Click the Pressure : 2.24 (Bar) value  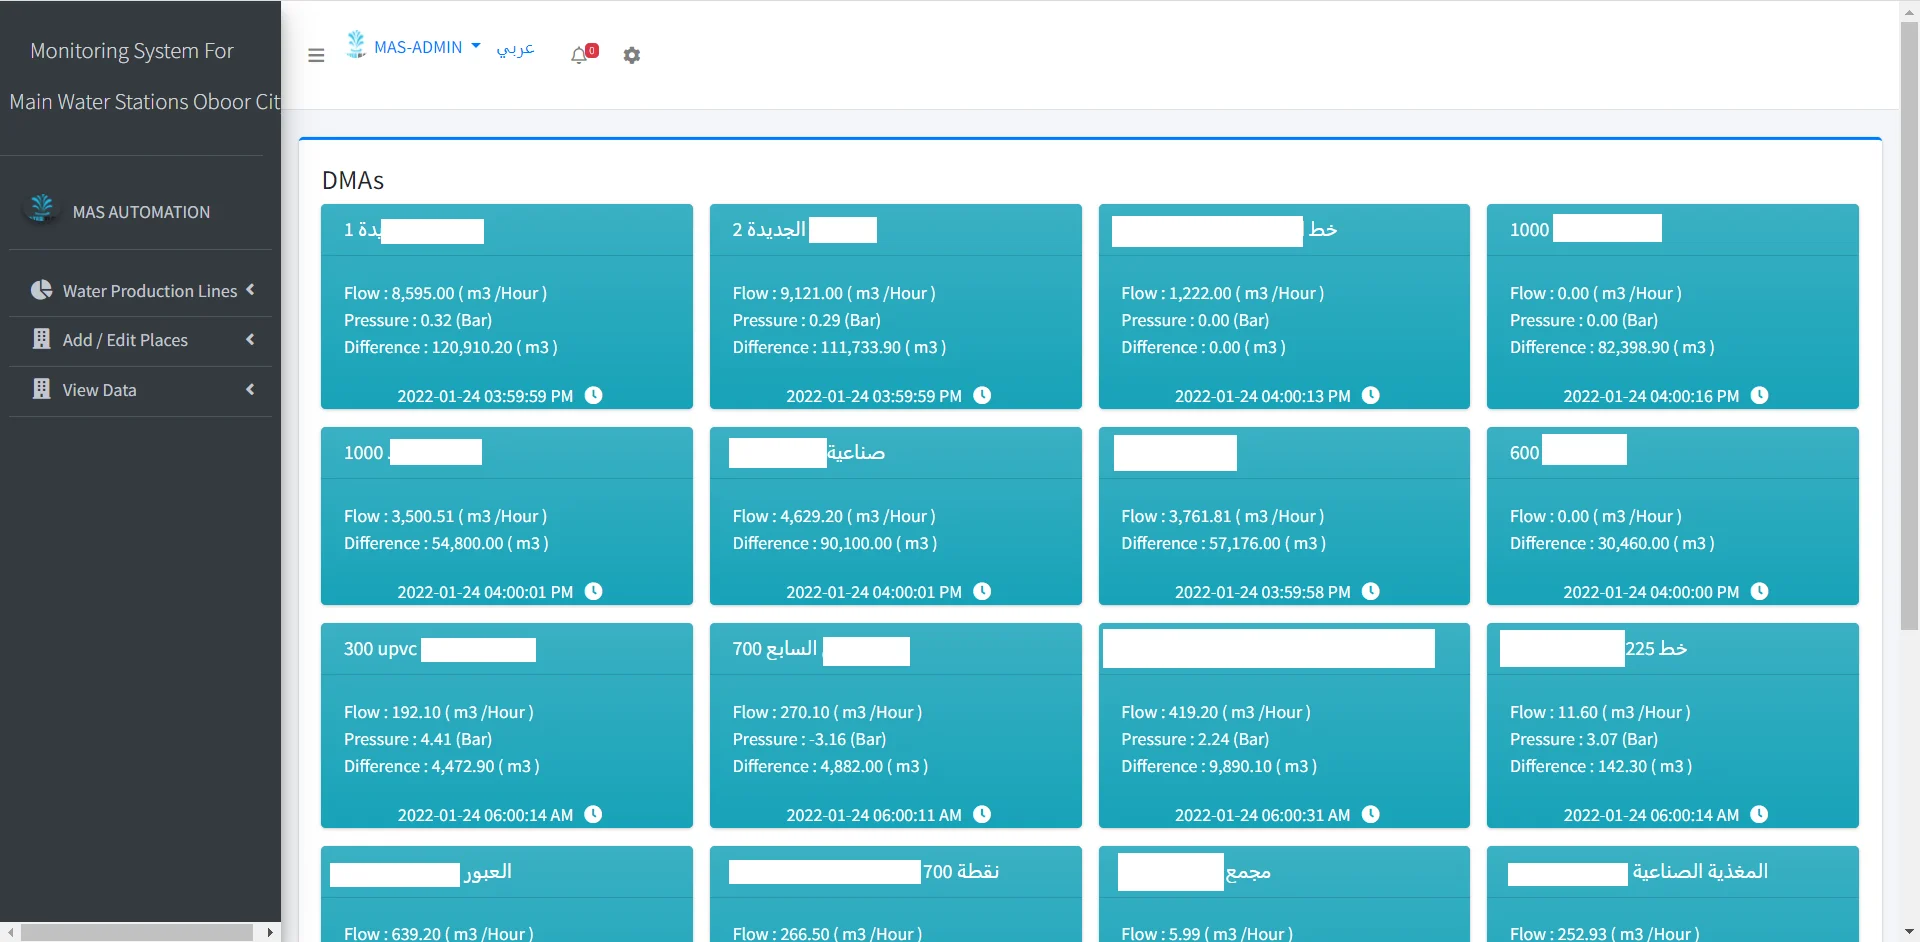[1195, 739]
